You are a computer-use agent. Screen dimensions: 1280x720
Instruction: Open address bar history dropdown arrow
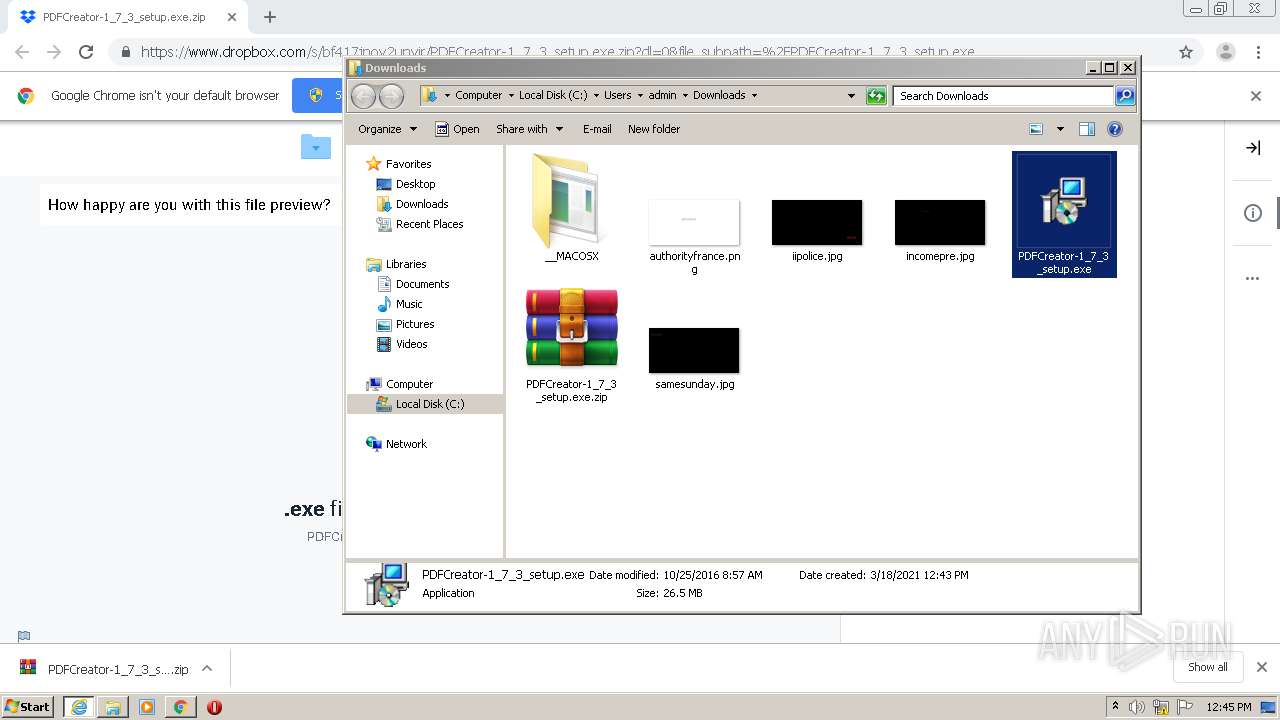pyautogui.click(x=851, y=96)
